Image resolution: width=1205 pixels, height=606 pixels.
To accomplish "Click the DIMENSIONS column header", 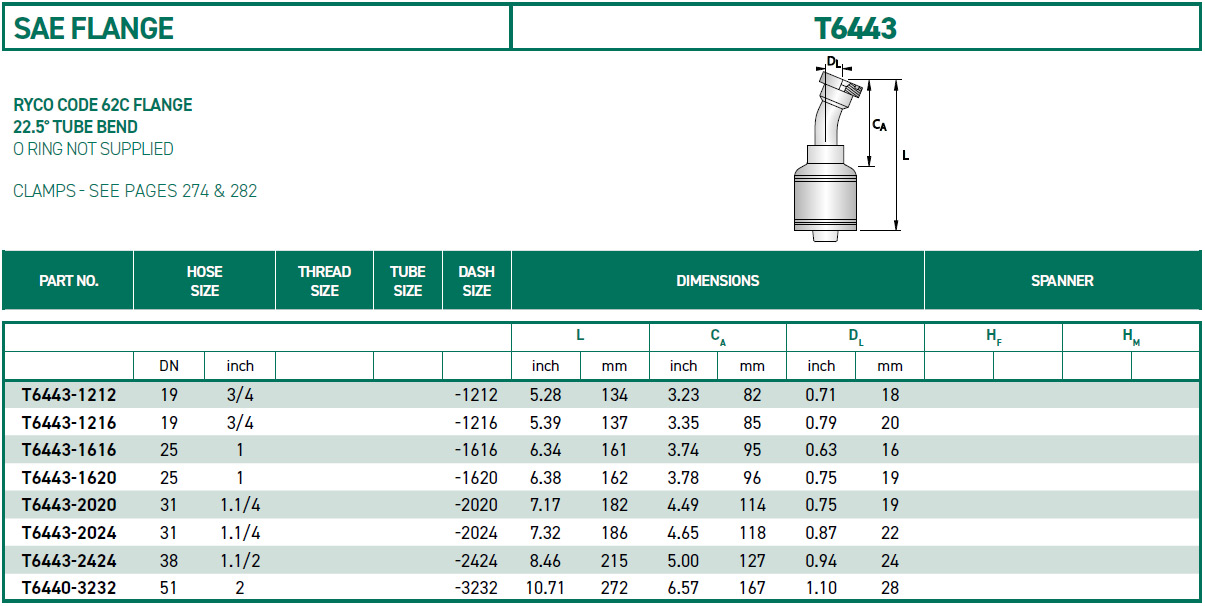I will click(x=717, y=281).
